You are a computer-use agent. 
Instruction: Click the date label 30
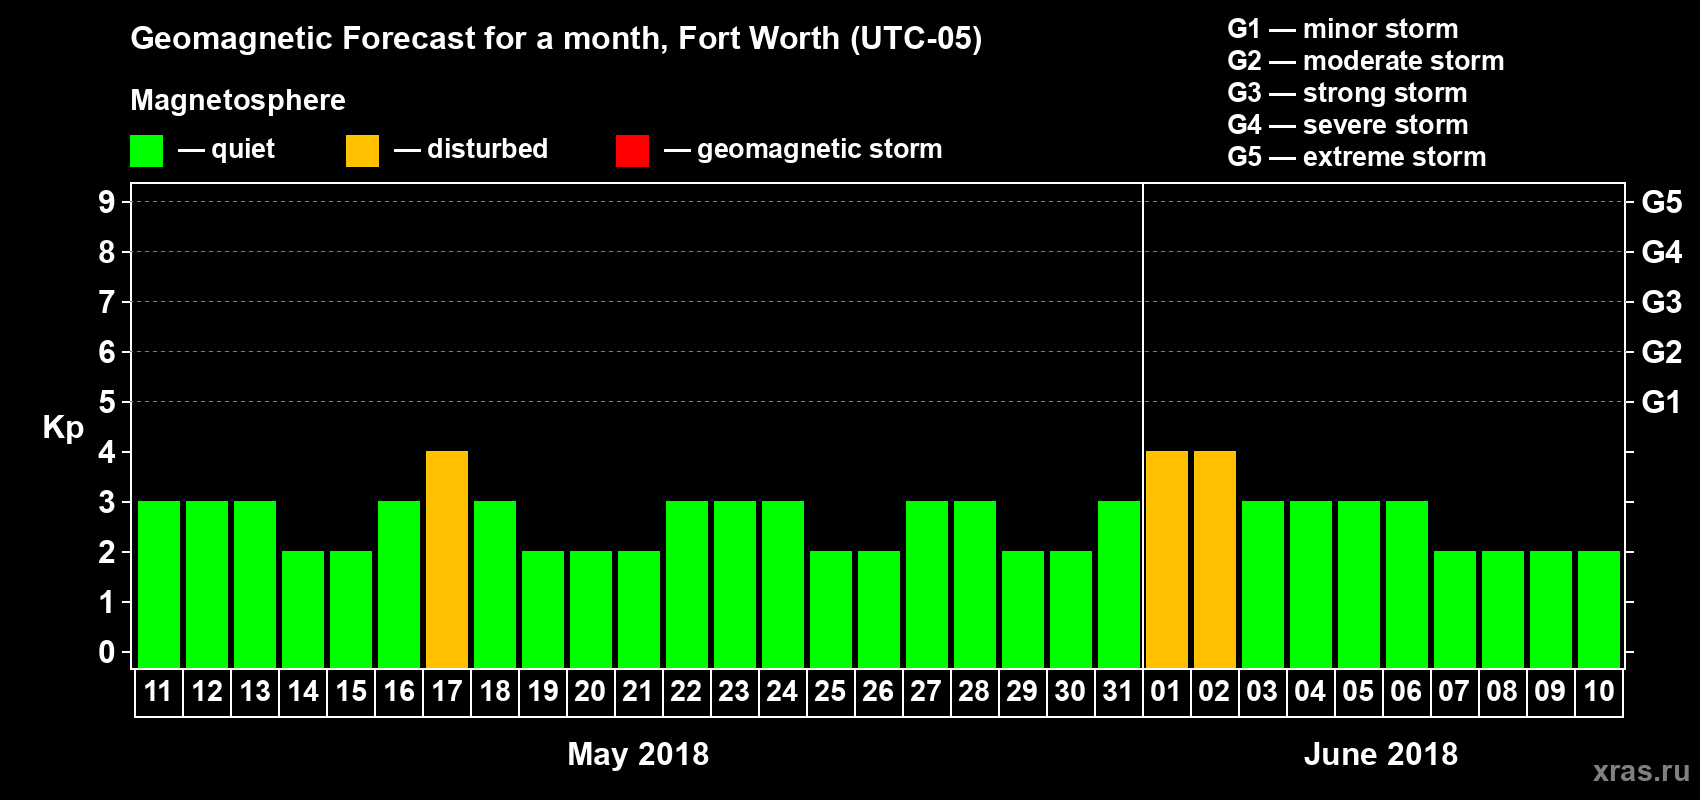1070,691
